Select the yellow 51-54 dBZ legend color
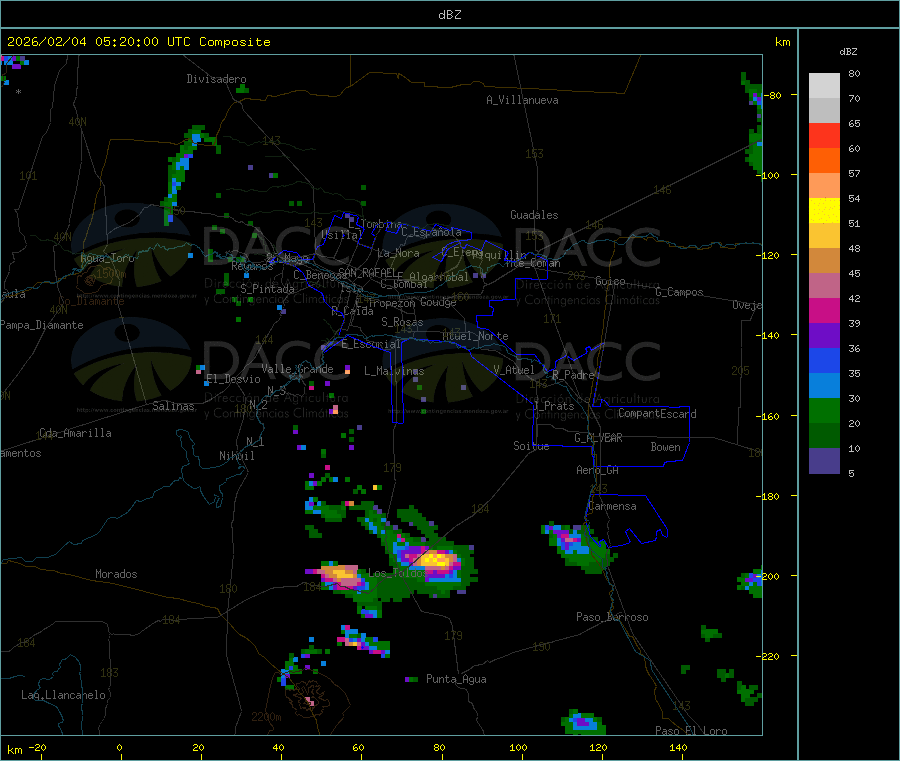The image size is (900, 761). 824,211
